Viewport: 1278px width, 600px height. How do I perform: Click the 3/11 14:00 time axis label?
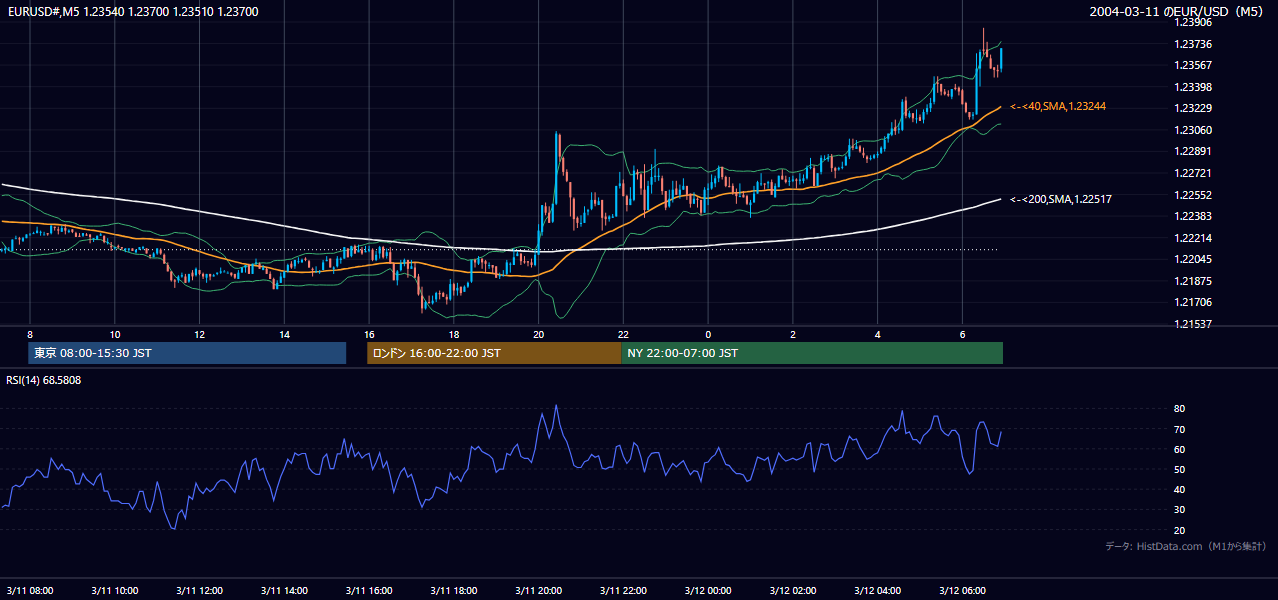pos(285,591)
